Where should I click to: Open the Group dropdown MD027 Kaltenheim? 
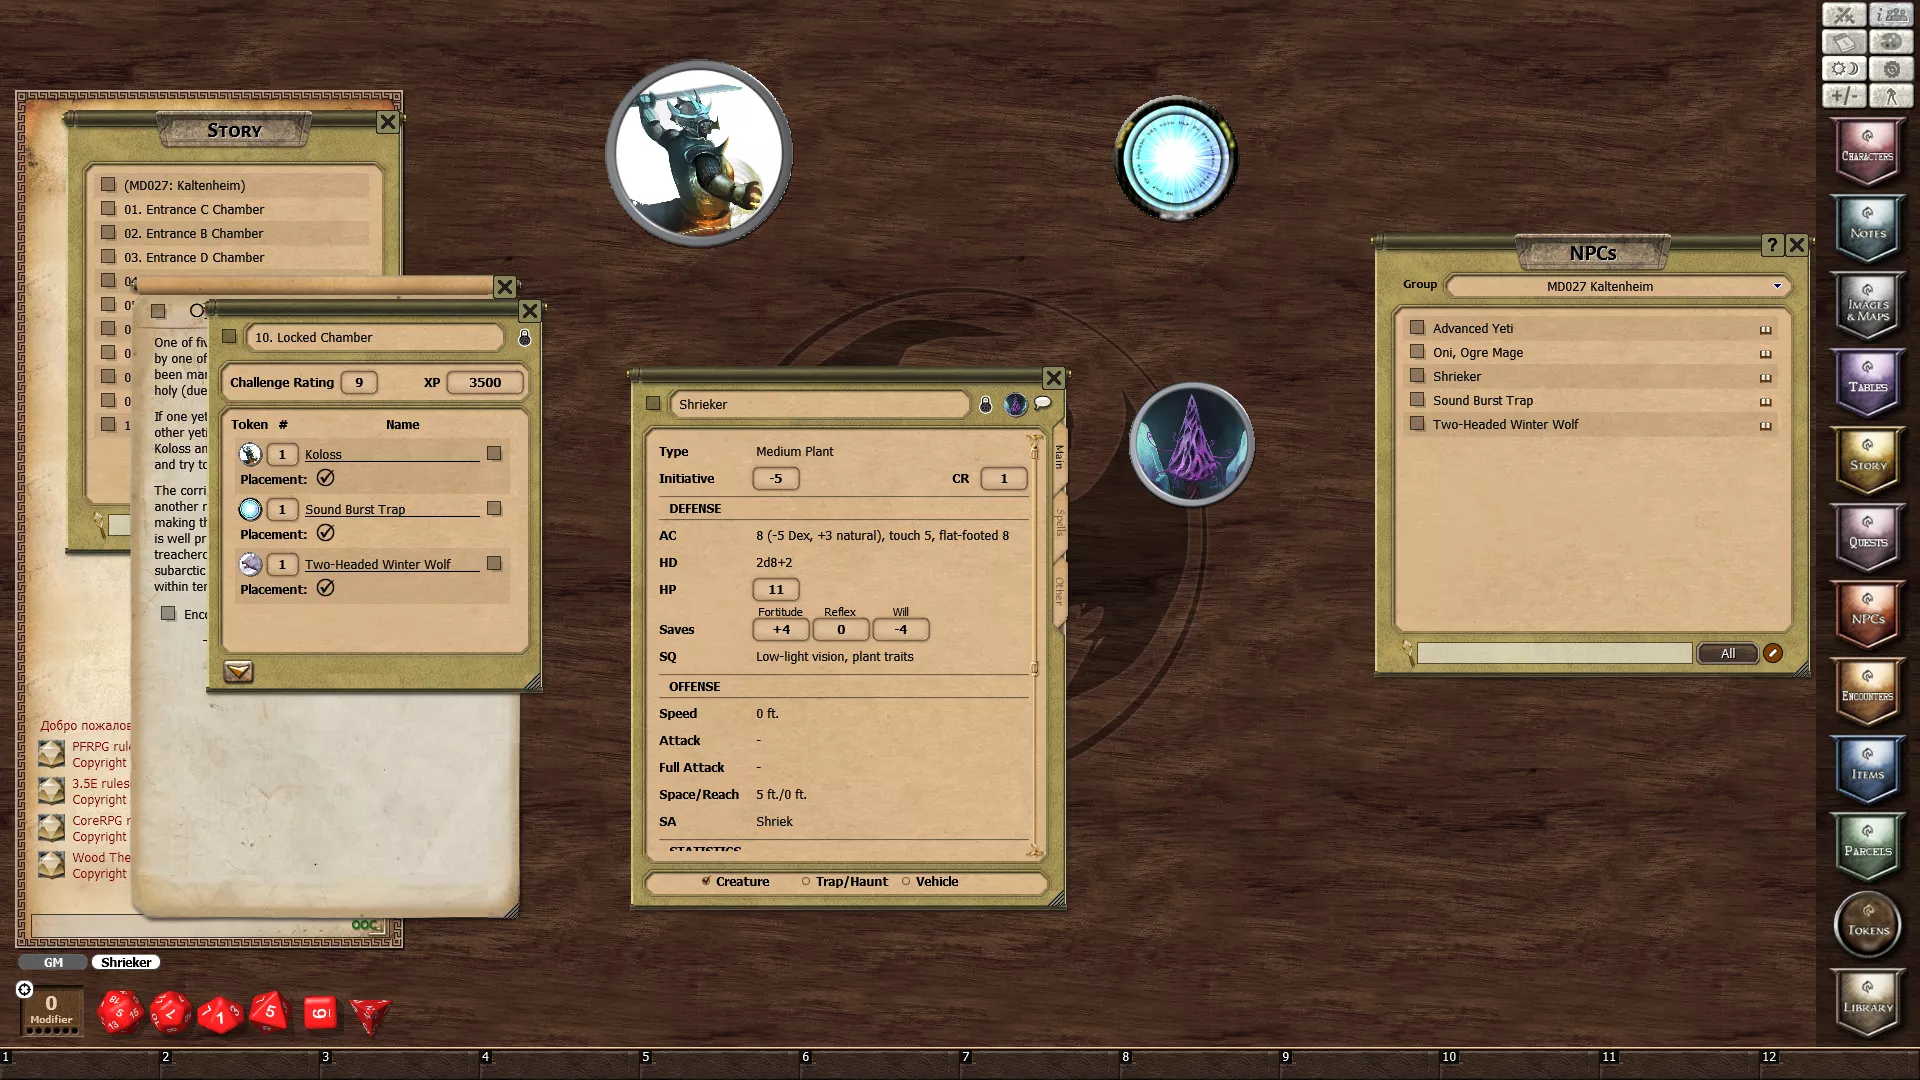[1618, 286]
